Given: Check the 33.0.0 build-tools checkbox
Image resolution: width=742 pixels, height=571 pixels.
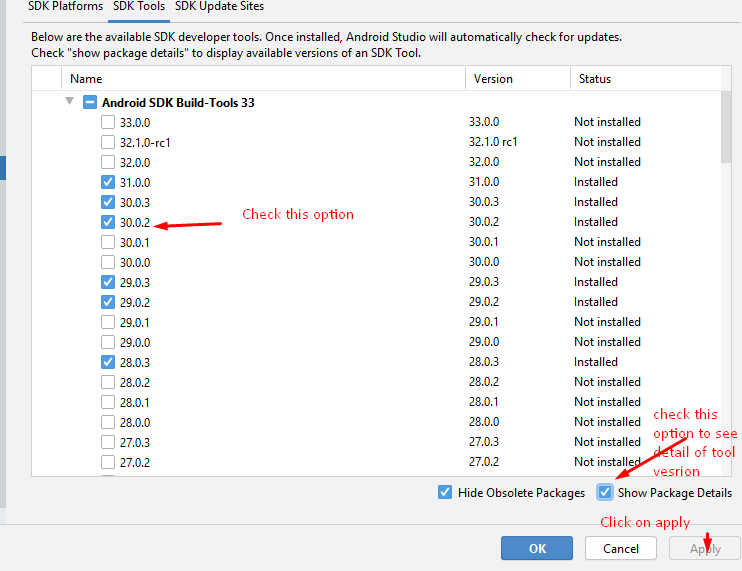Looking at the screenshot, I should point(108,122).
